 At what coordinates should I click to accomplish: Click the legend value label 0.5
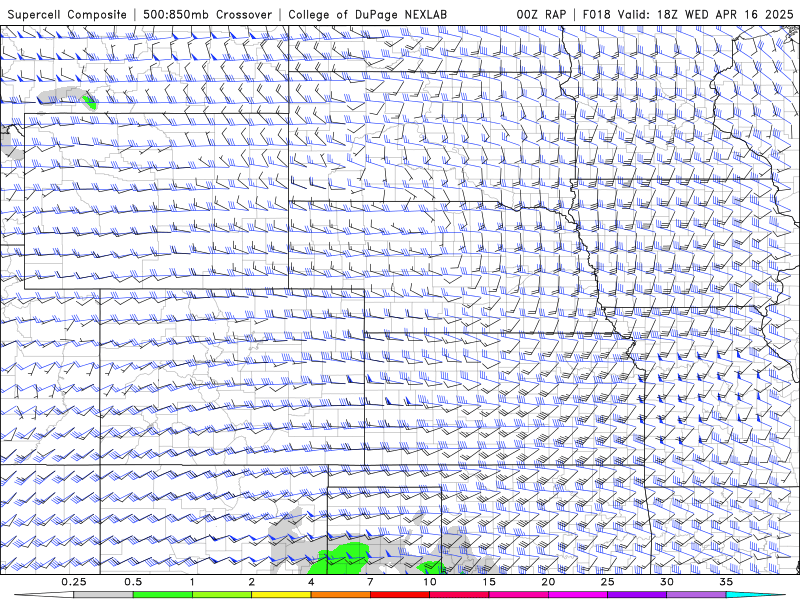[133, 582]
